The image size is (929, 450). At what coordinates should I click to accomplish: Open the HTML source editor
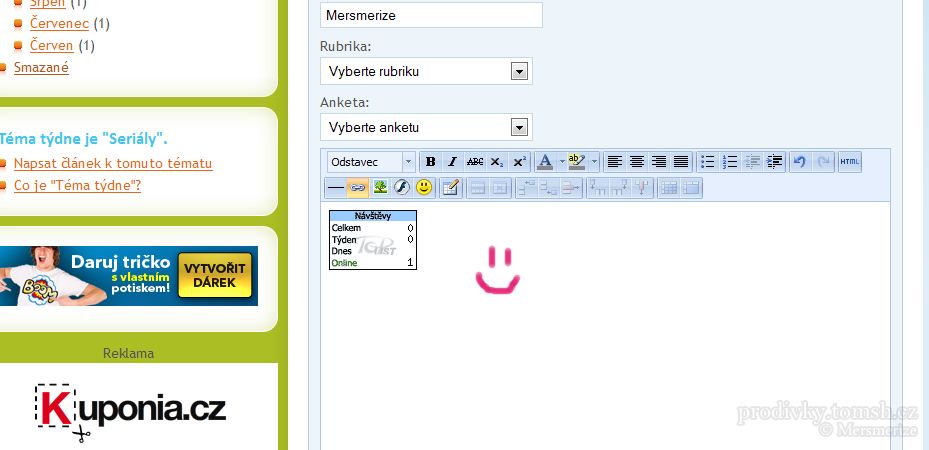click(x=850, y=162)
